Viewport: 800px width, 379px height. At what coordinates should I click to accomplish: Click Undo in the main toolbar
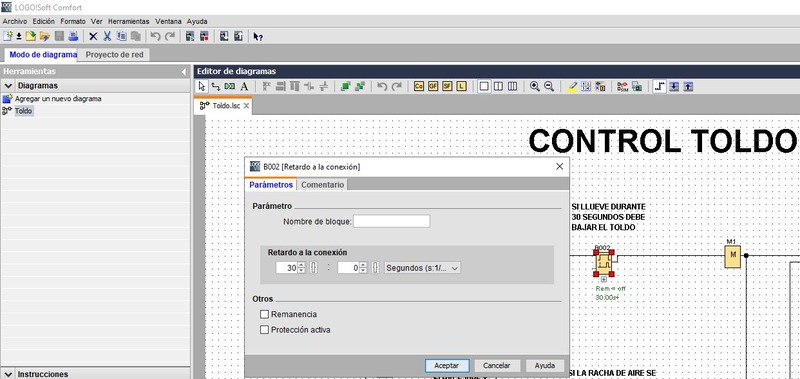tap(156, 36)
